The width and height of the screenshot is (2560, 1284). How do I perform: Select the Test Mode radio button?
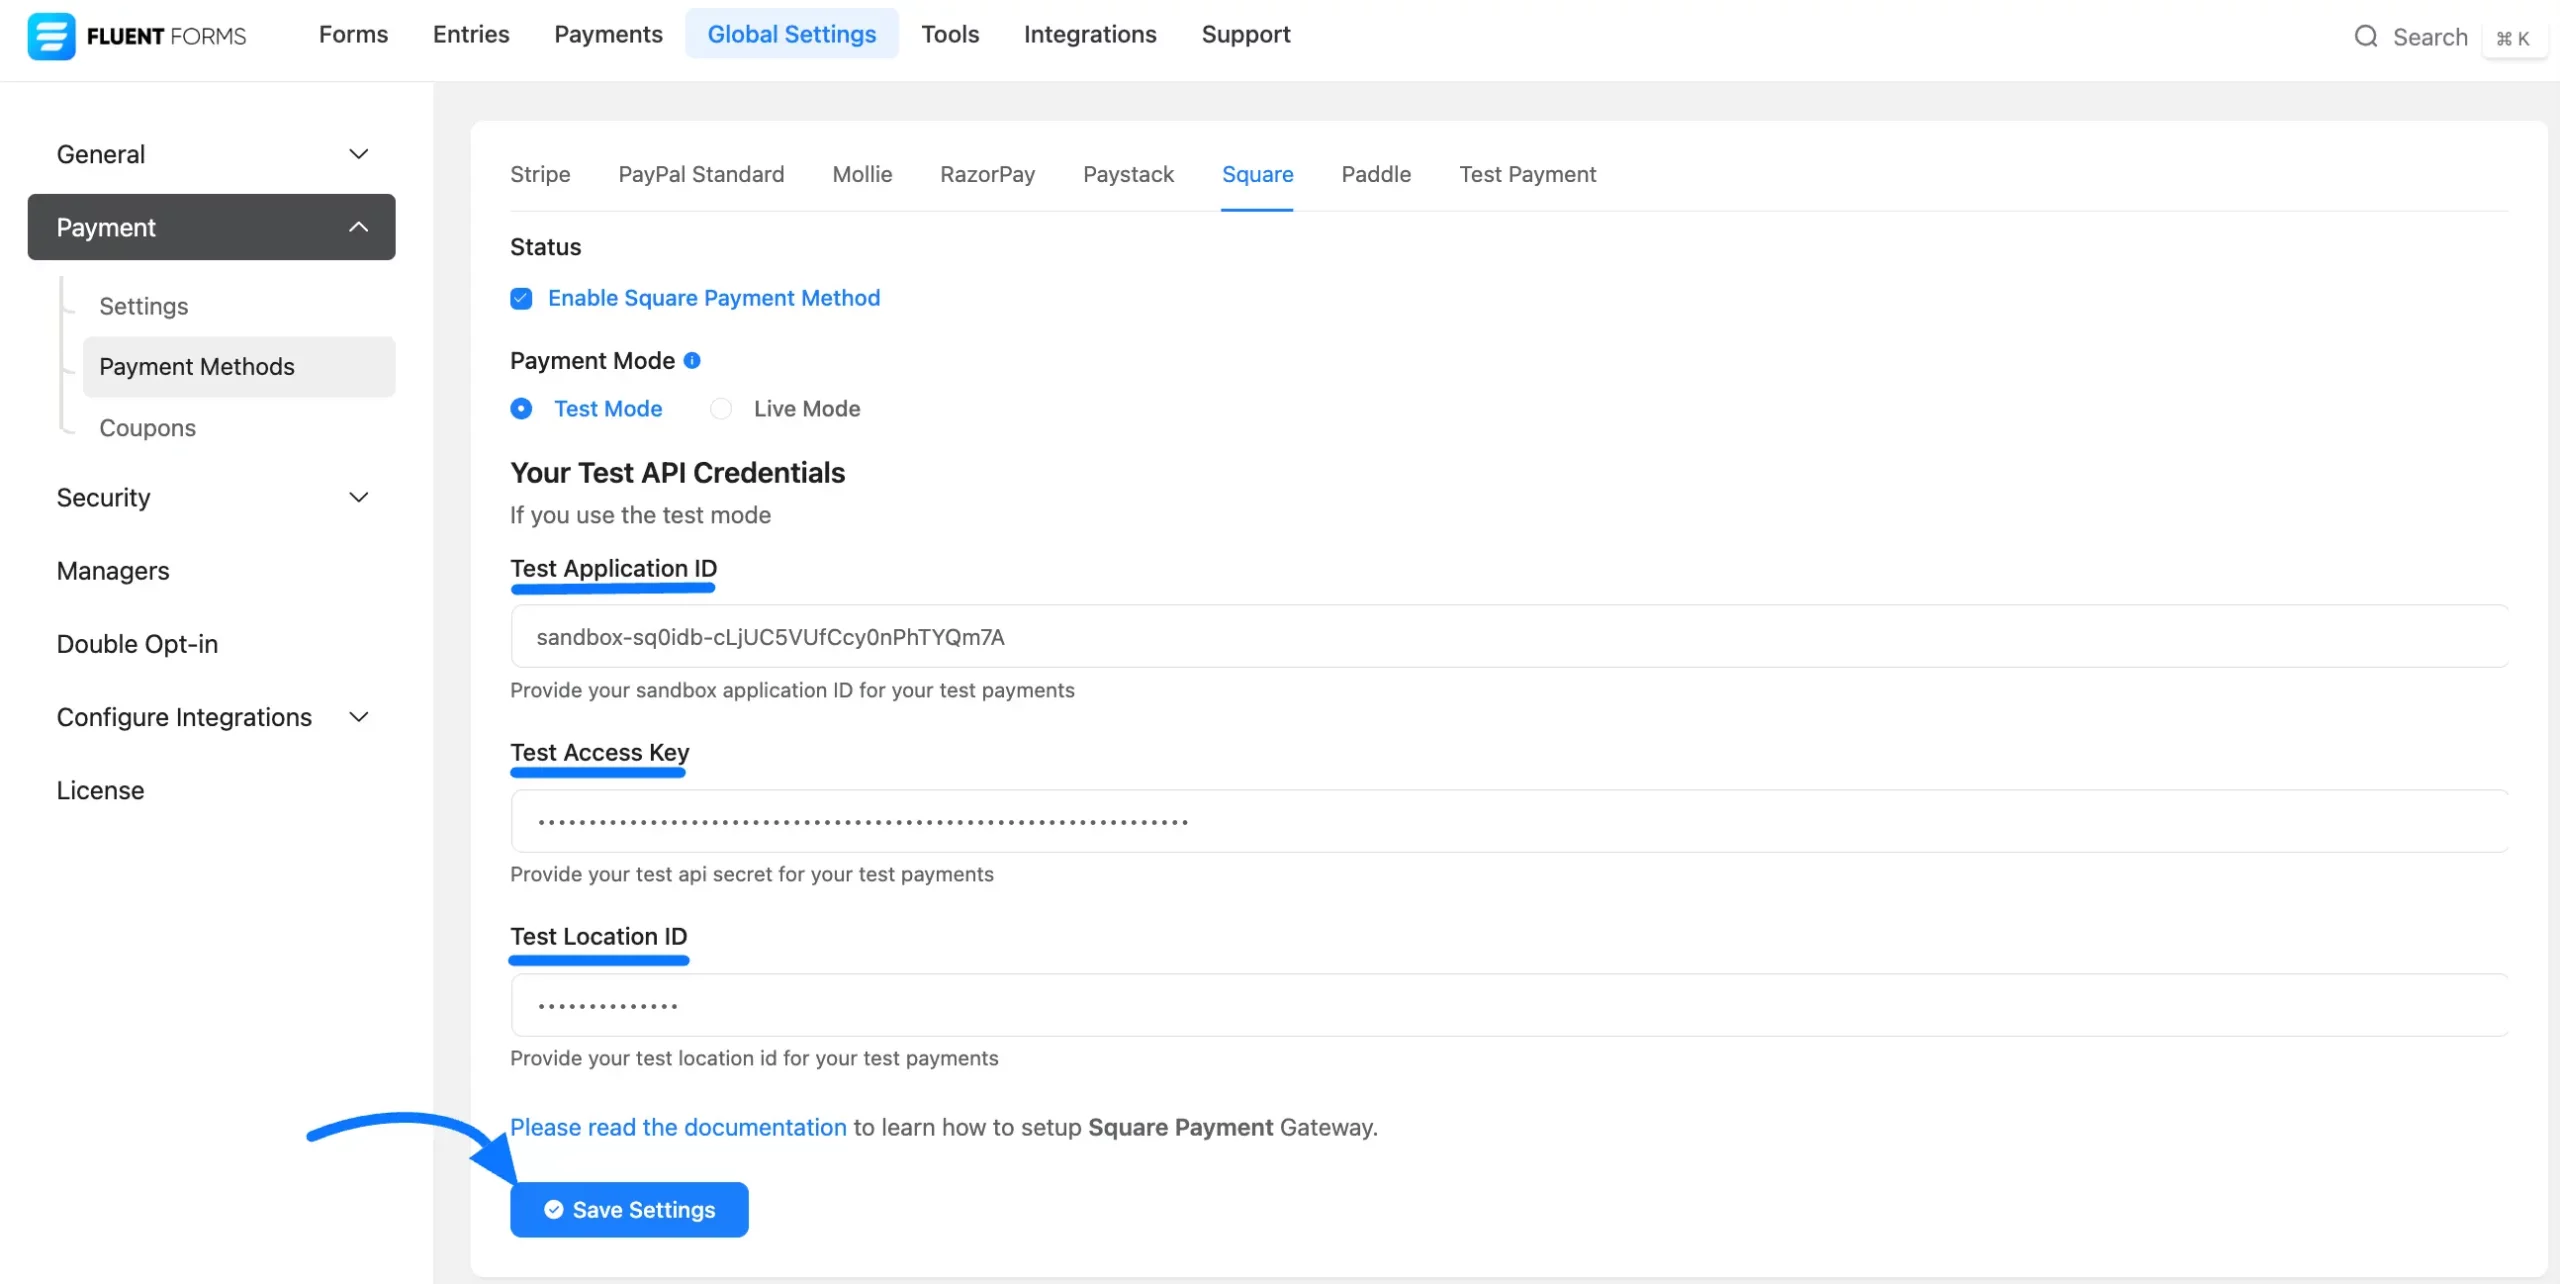tap(521, 408)
